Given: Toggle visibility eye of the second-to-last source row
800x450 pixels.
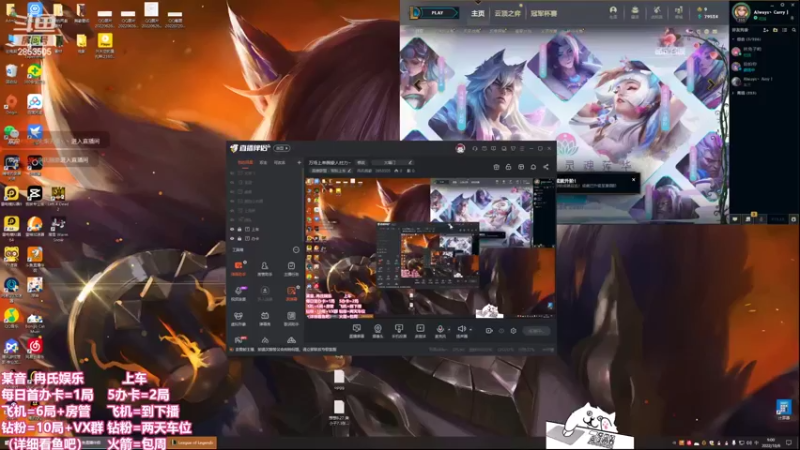Looking at the screenshot, I should 232,229.
